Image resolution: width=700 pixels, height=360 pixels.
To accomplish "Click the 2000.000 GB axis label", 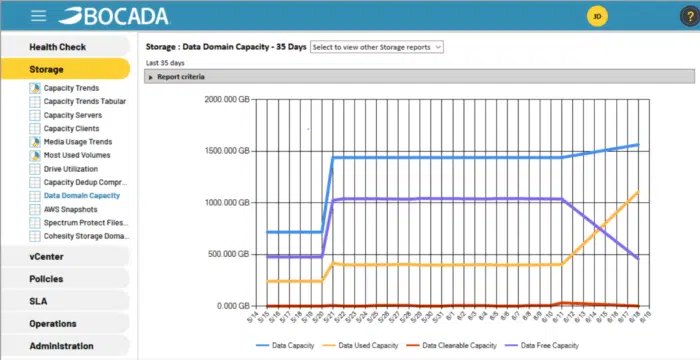I will [227, 99].
